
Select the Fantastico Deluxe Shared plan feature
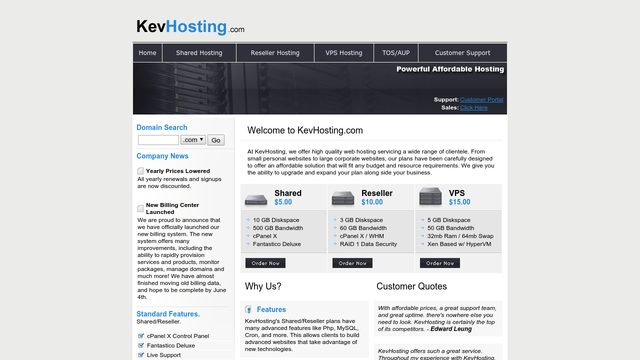click(x=277, y=244)
